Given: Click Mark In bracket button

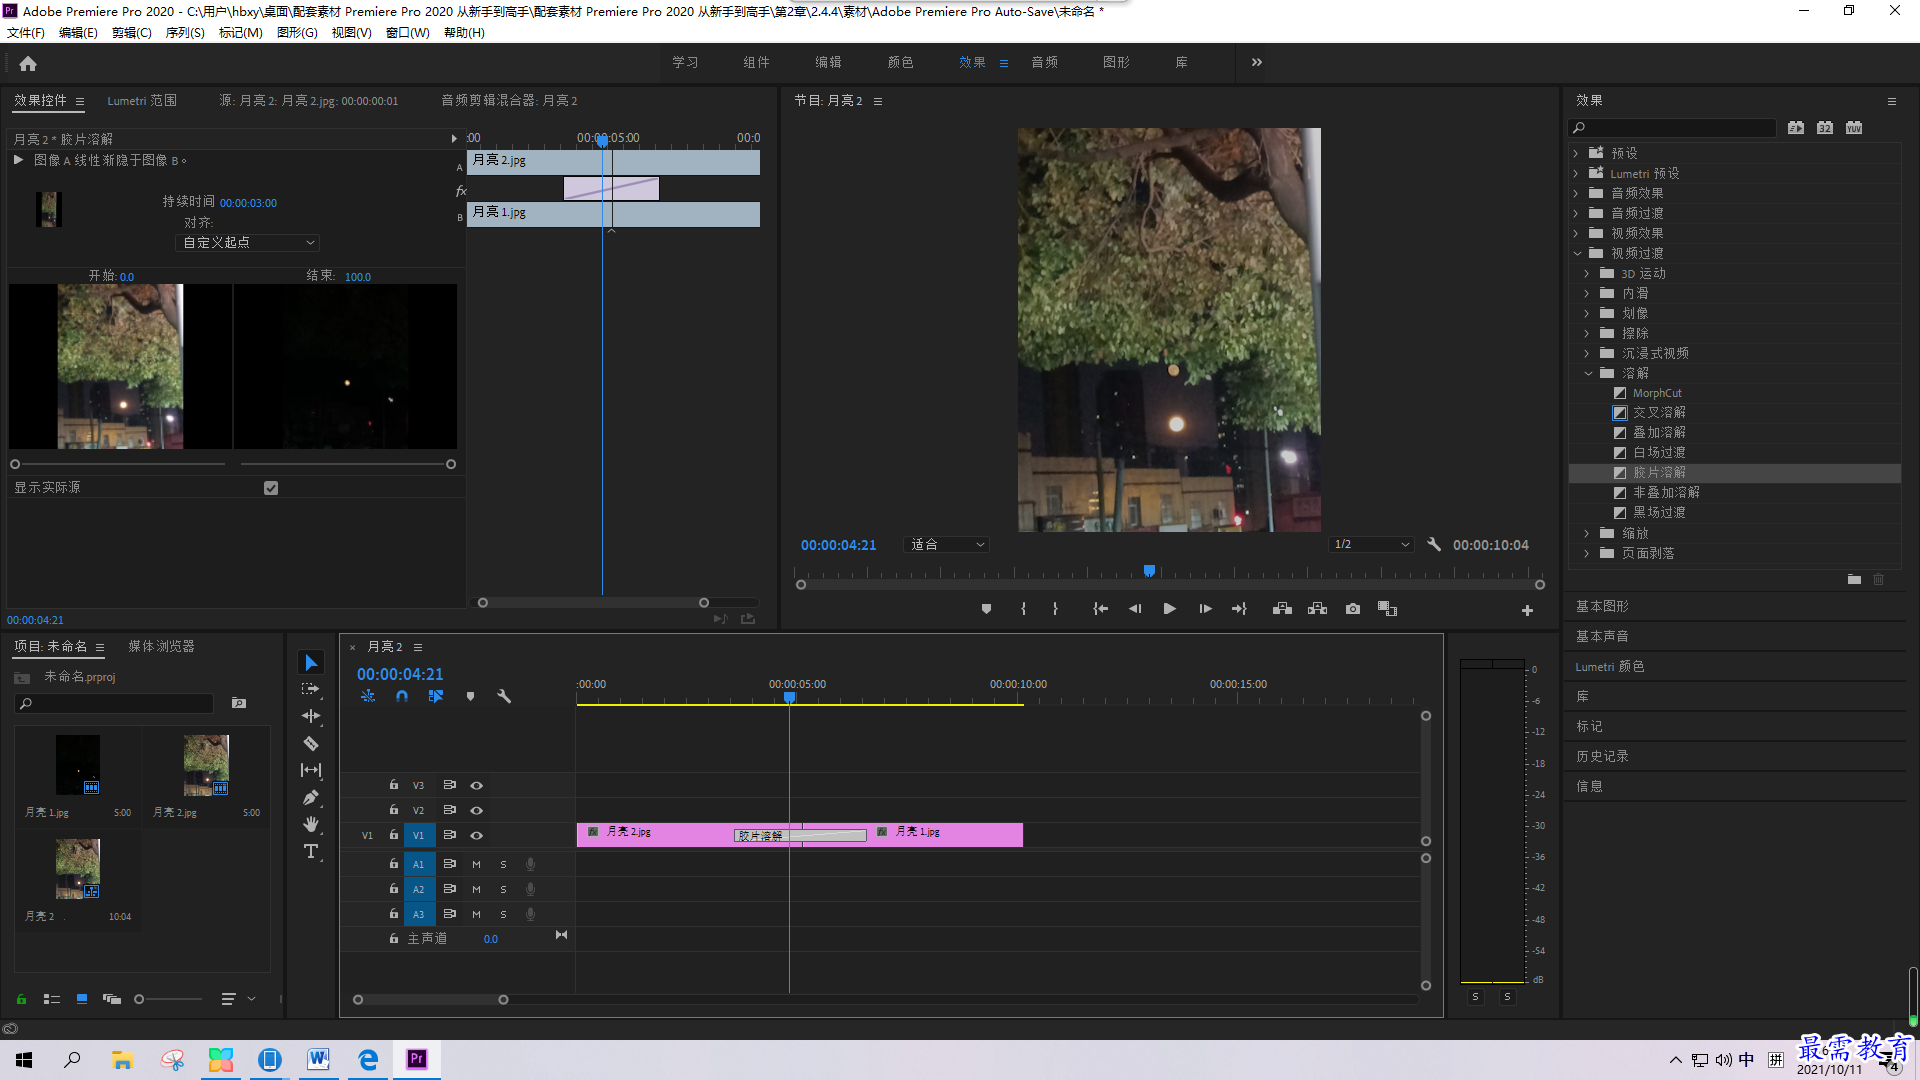Looking at the screenshot, I should 1023,609.
